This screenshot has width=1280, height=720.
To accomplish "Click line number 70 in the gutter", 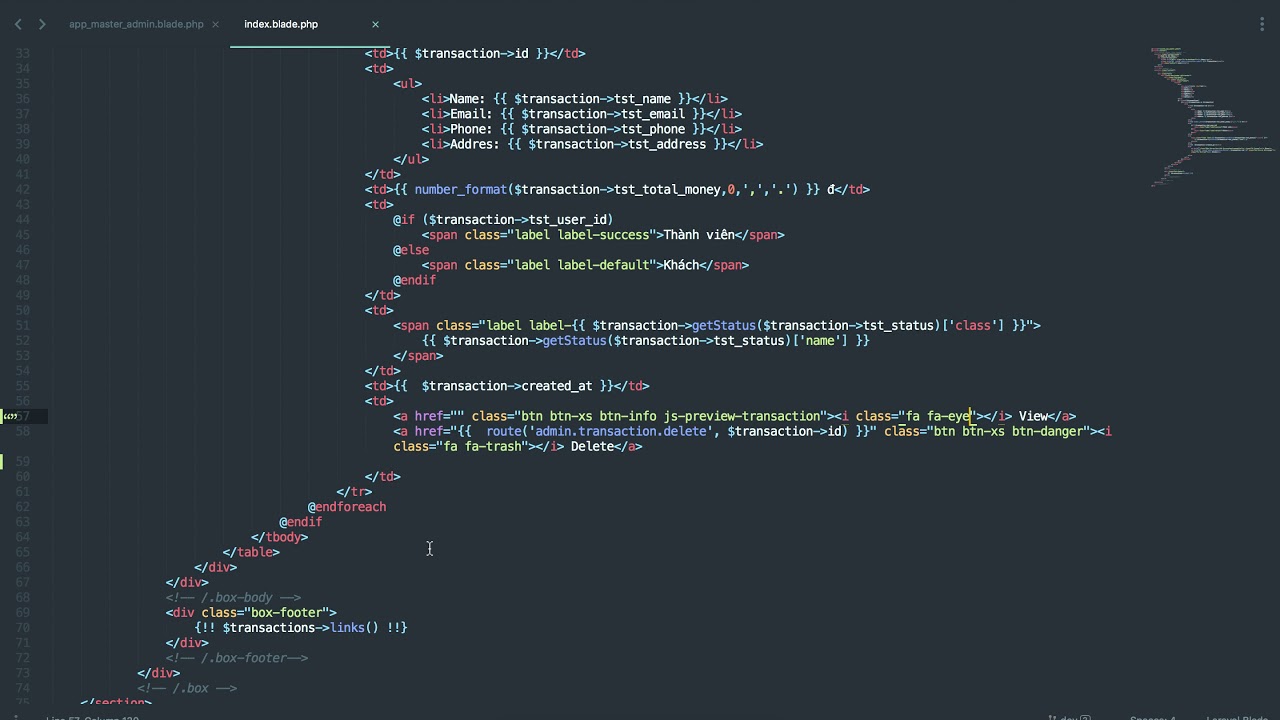I will (23, 627).
